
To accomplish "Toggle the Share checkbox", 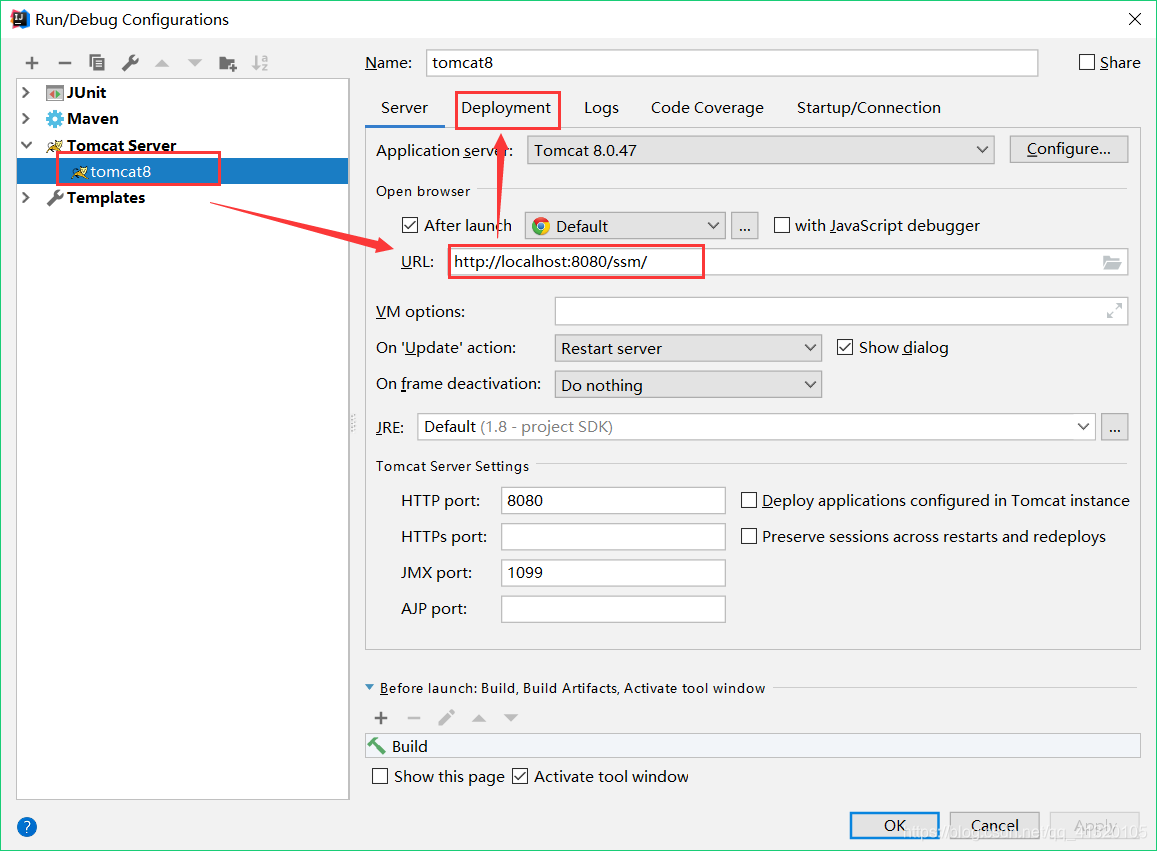I will point(1087,63).
